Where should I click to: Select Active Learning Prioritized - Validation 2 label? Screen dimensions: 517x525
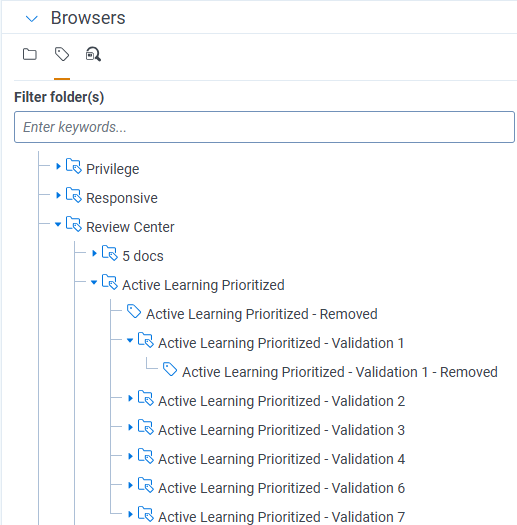(282, 401)
